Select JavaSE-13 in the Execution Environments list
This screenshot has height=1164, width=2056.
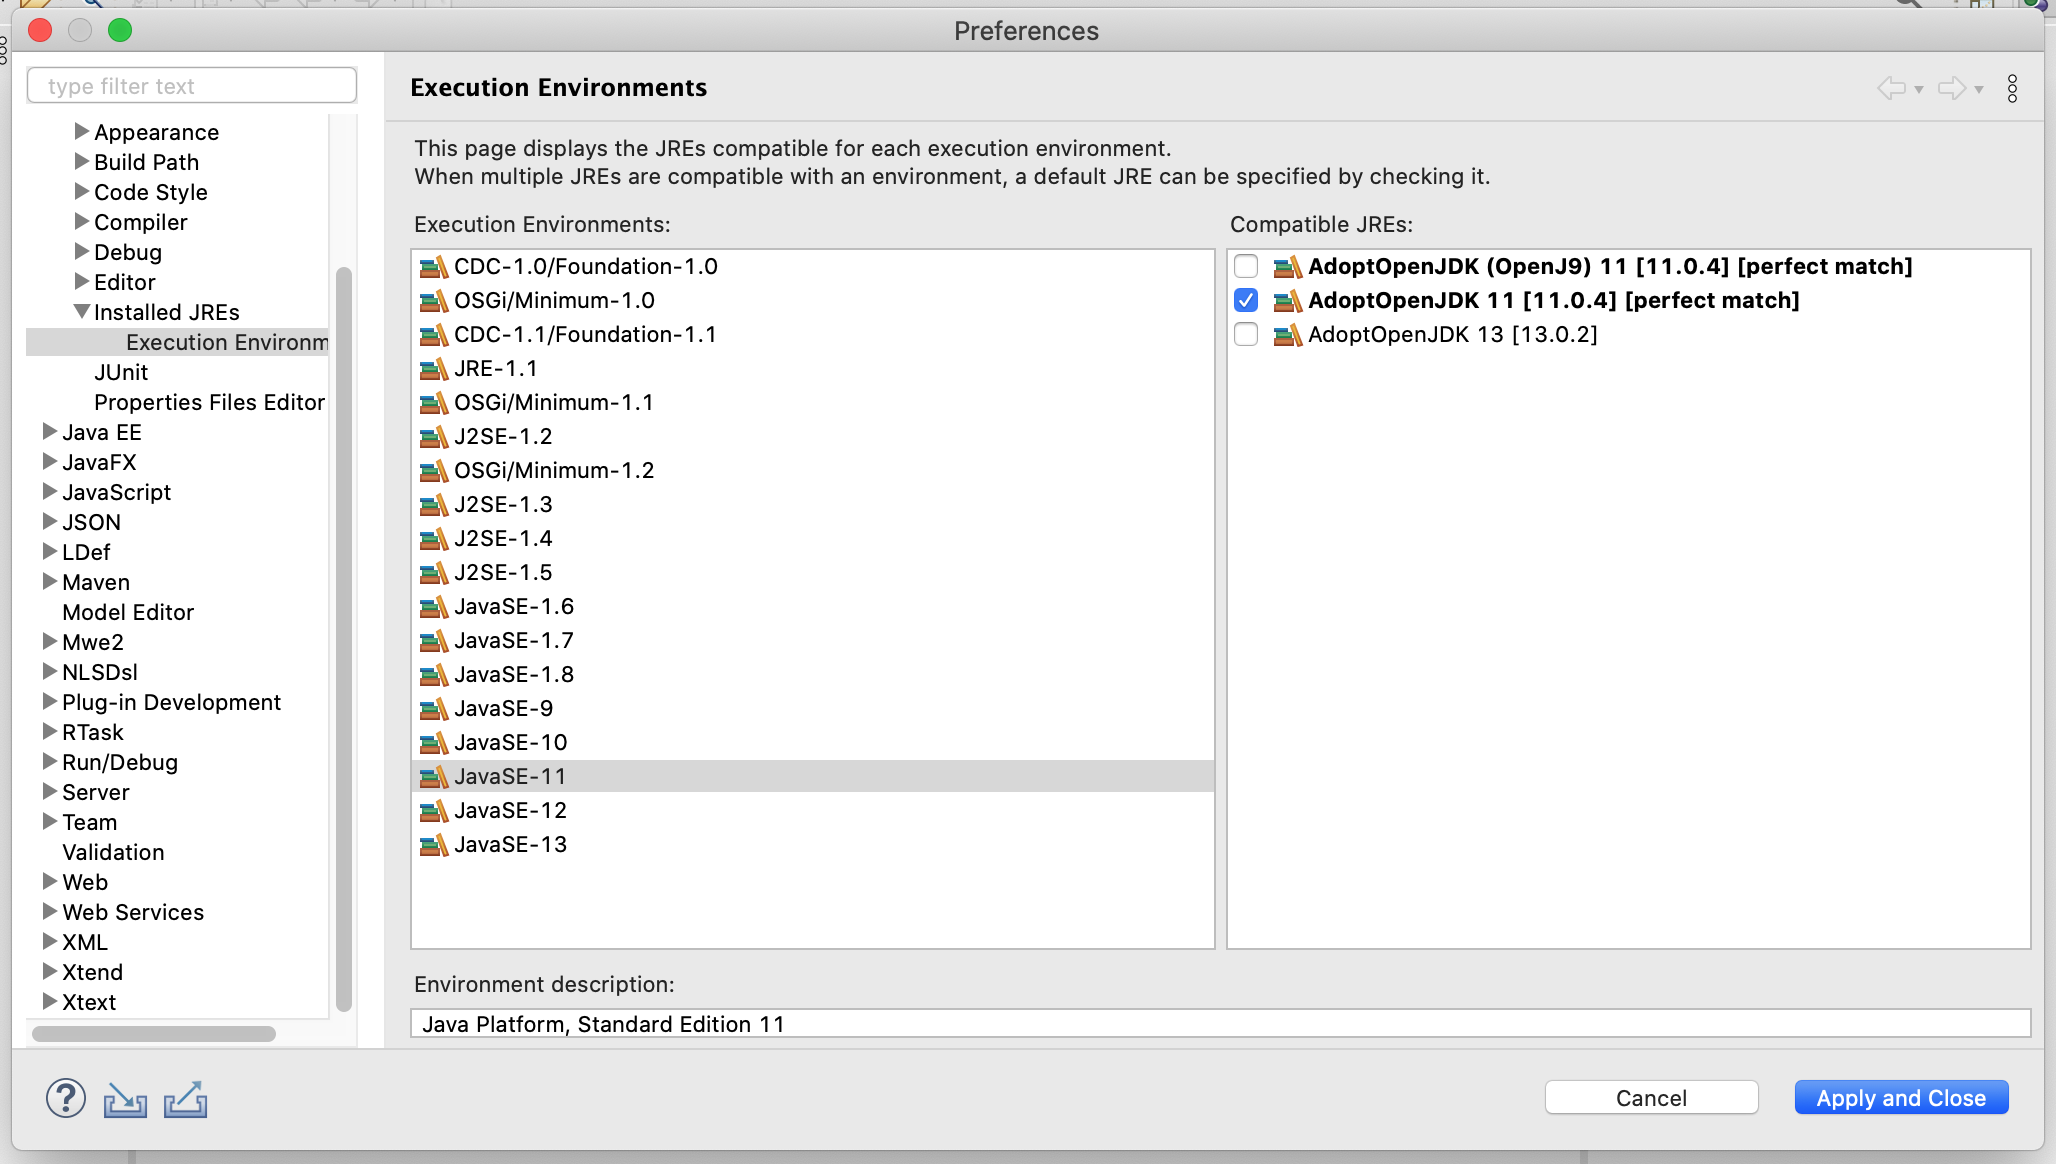[510, 845]
